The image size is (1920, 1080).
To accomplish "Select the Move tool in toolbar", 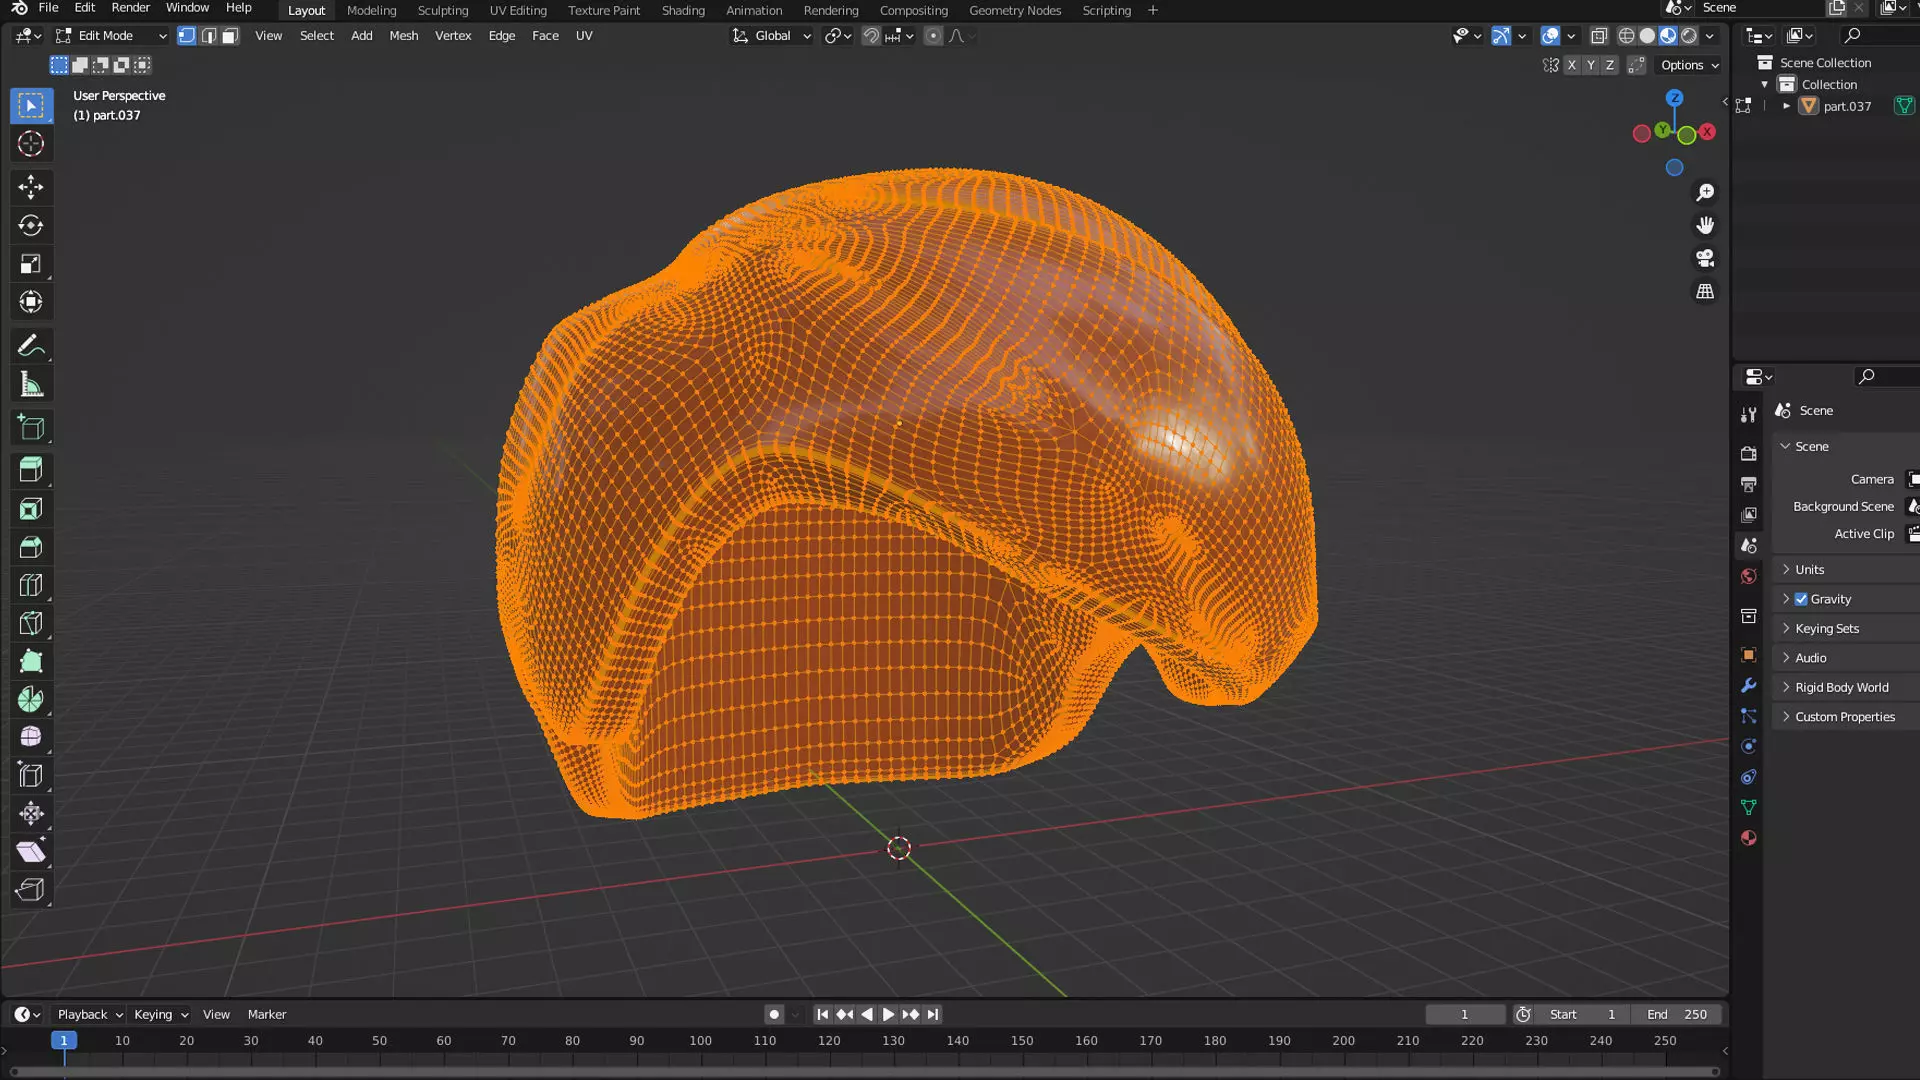I will (x=30, y=187).
